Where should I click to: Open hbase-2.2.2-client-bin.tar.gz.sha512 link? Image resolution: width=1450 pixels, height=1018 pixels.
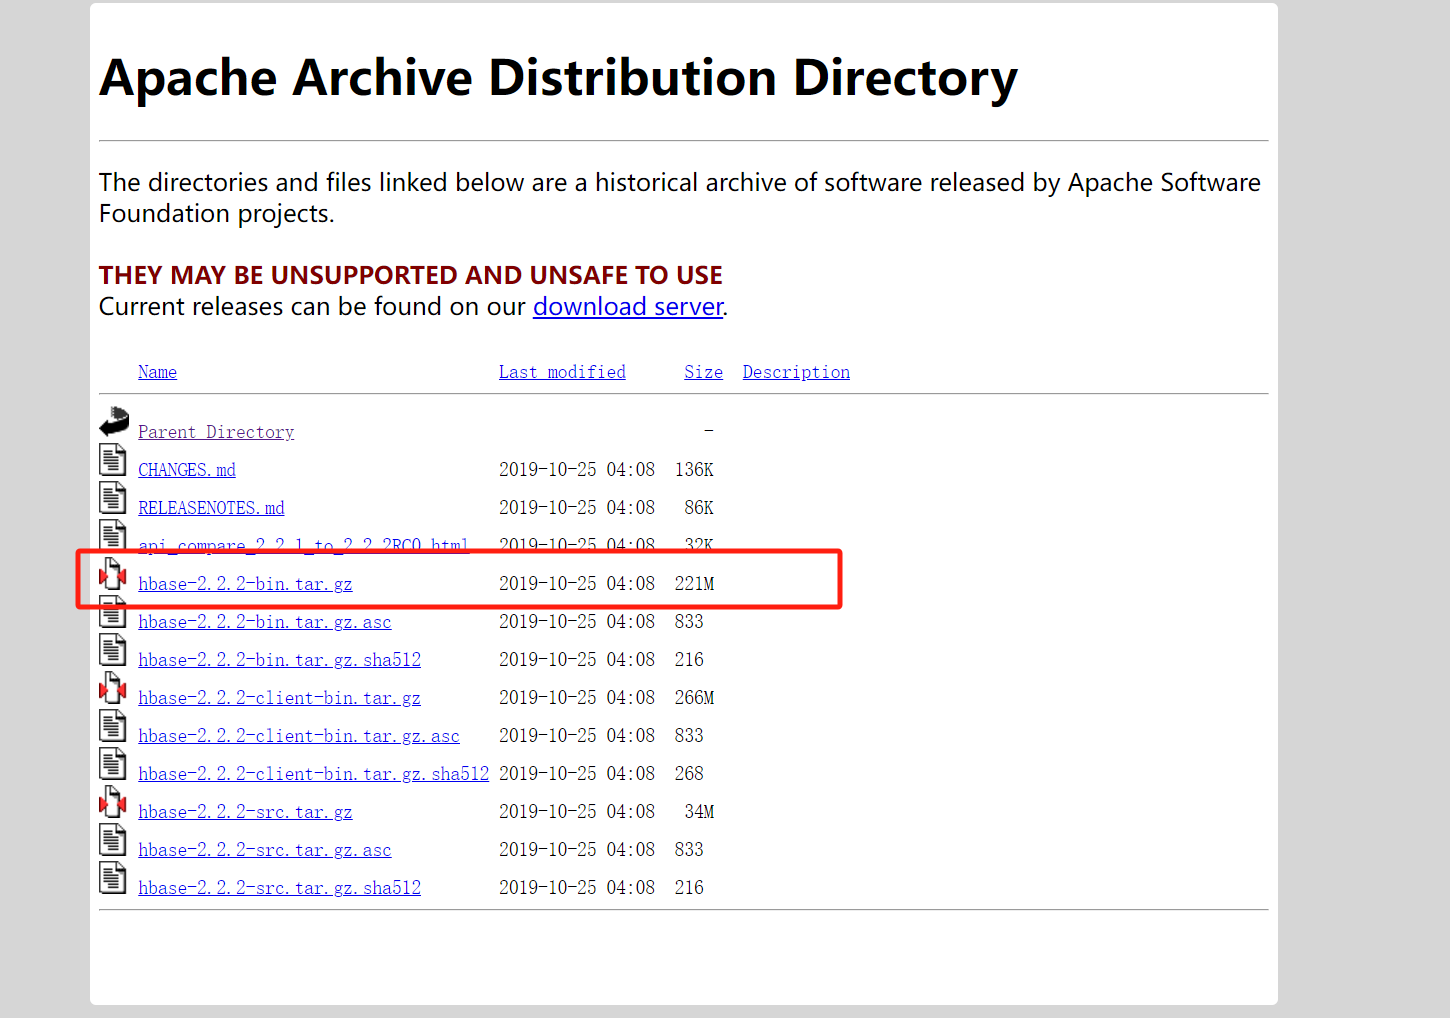tap(314, 774)
